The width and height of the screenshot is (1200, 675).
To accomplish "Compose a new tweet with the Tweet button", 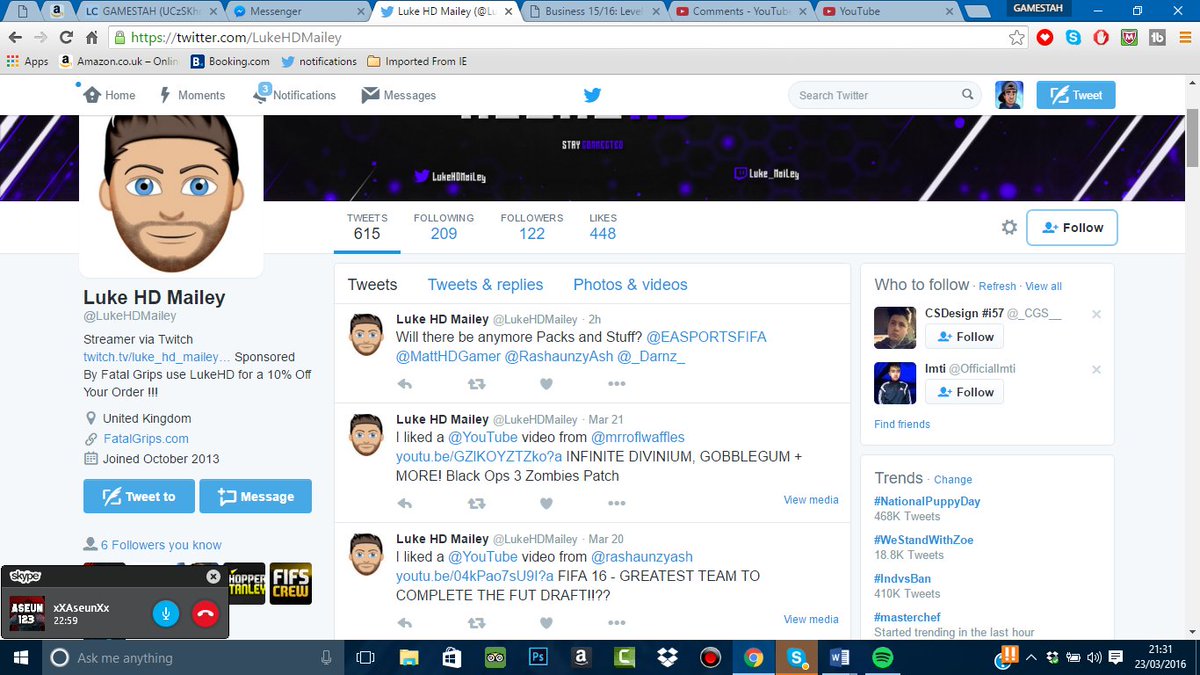I will [1075, 95].
